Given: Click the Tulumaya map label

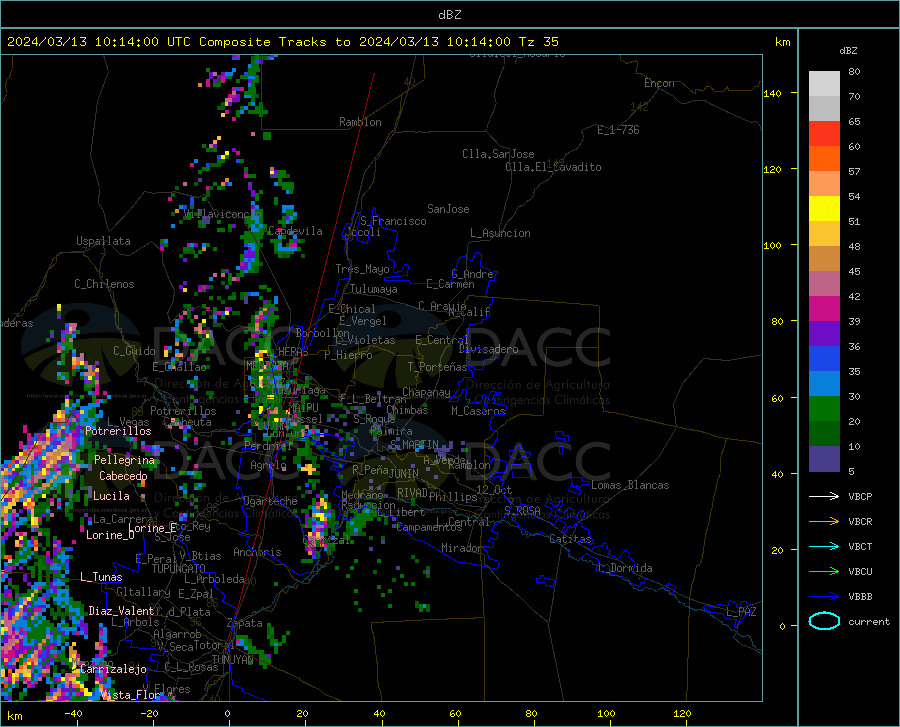Looking at the screenshot, I should coord(374,289).
